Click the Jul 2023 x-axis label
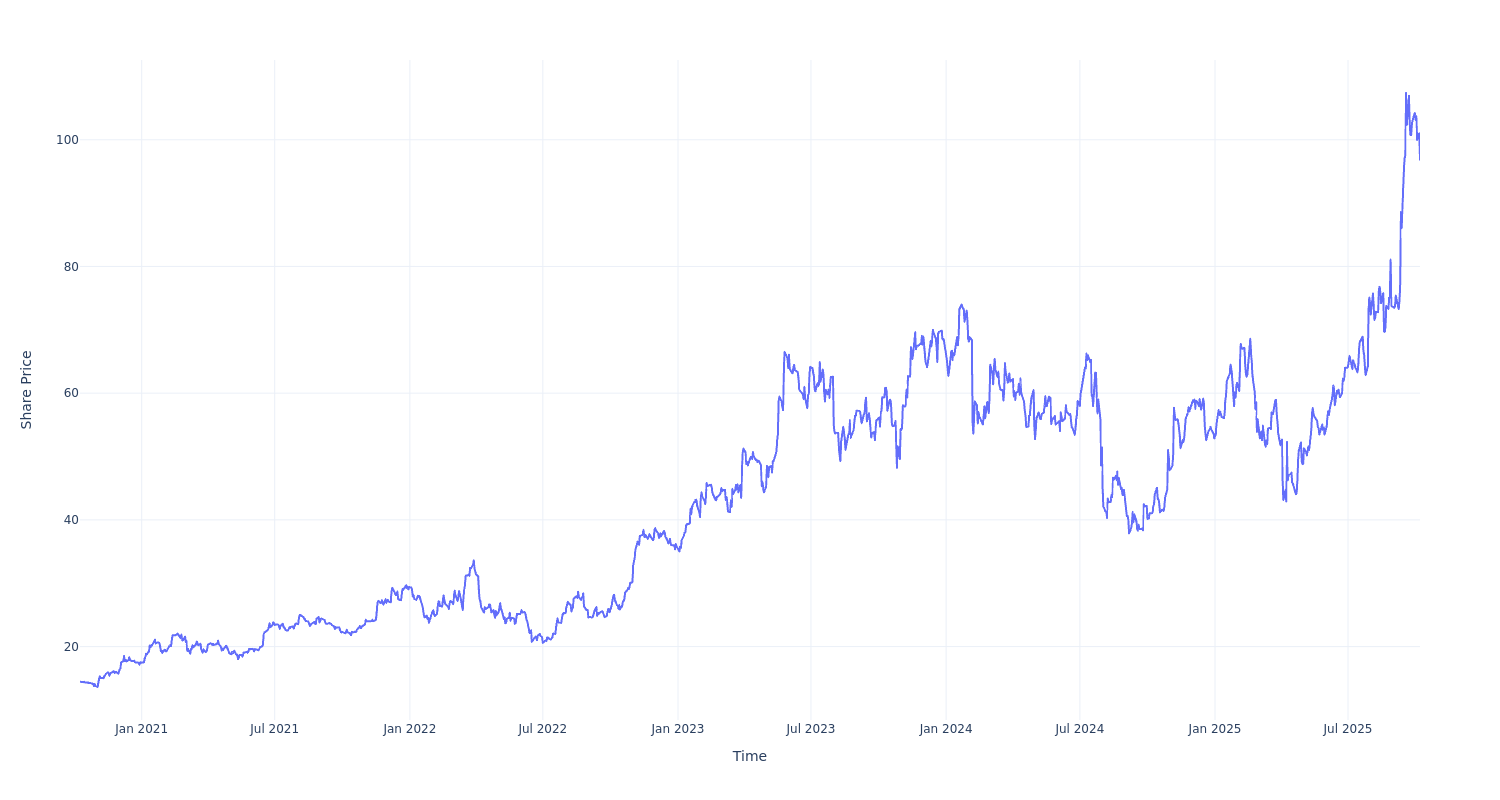This screenshot has height=800, width=1500. click(x=810, y=729)
